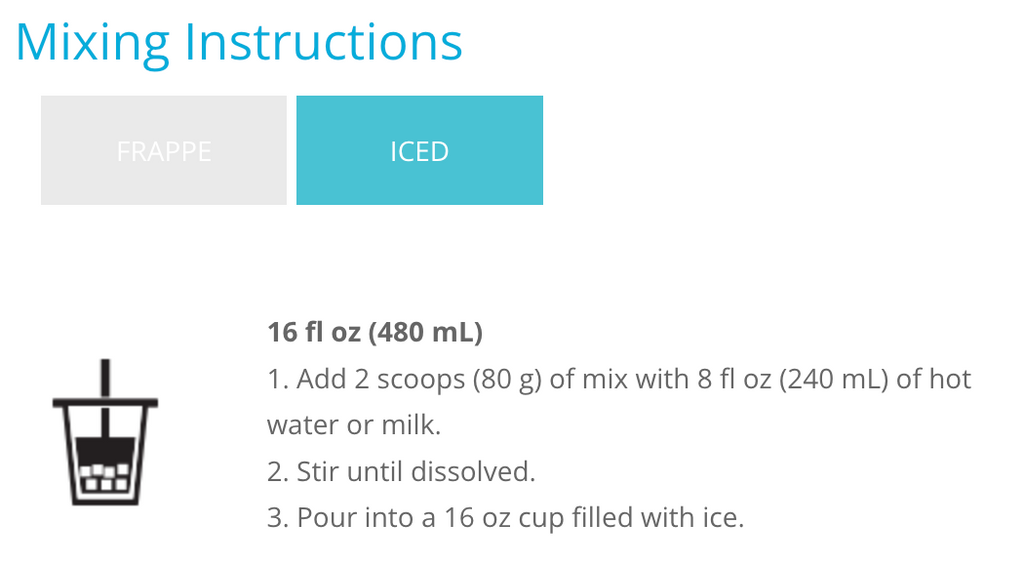This screenshot has width=1024, height=564.
Task: Click the lid of the cup icon
Action: pos(105,403)
